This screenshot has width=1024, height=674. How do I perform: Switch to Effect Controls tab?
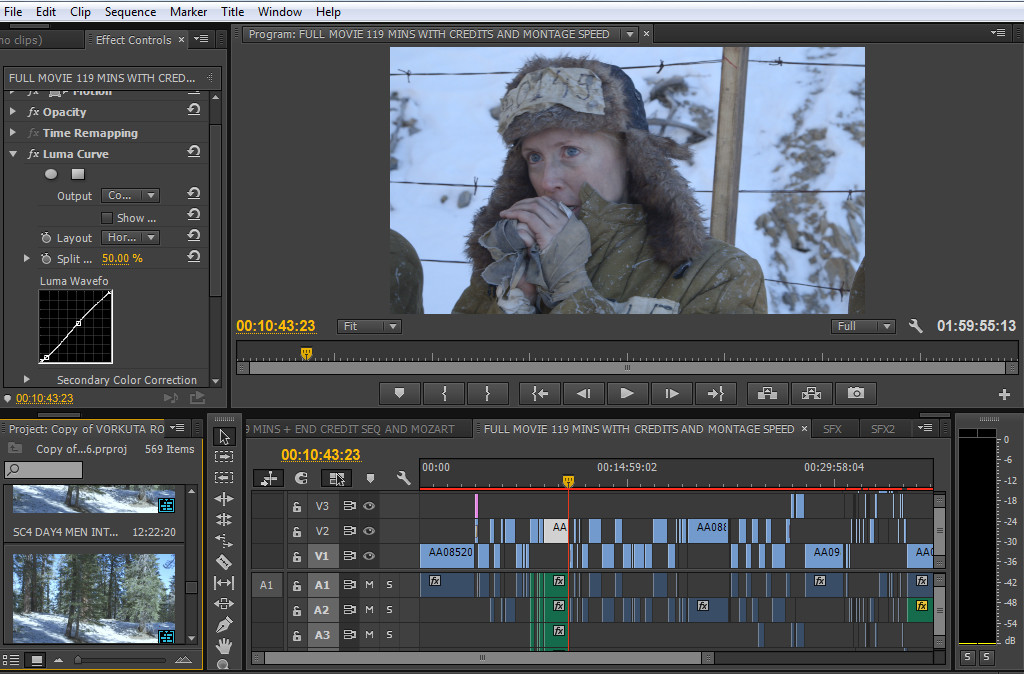[133, 40]
